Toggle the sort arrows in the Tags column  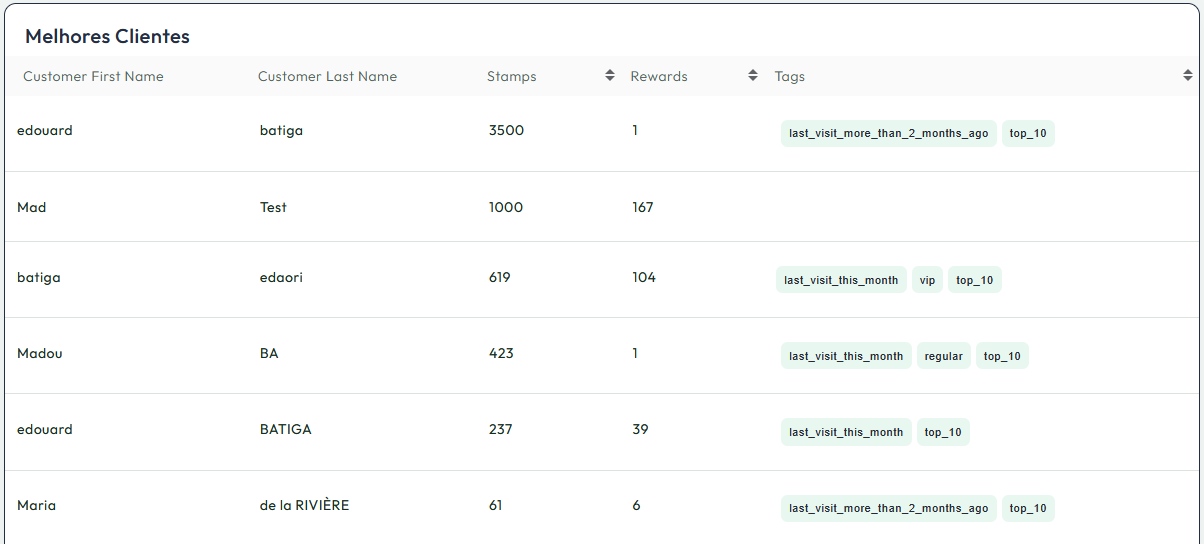coord(1187,76)
